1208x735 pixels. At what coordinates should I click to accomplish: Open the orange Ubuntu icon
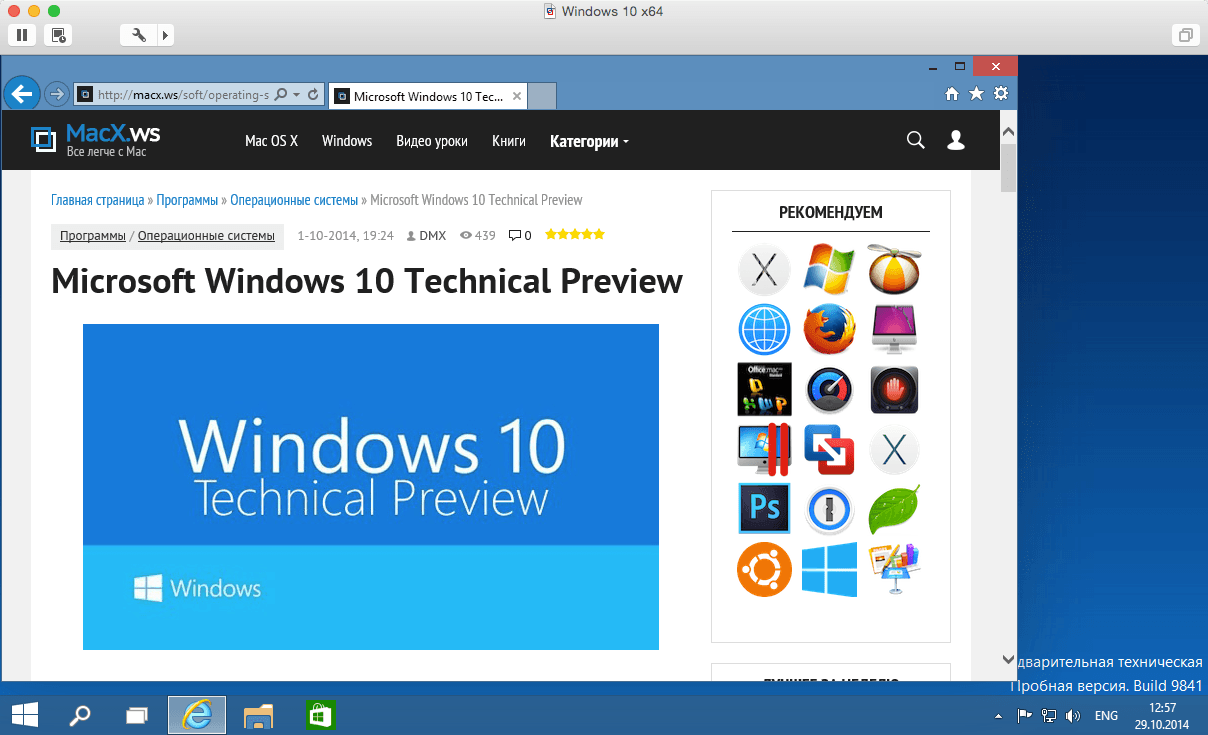coord(764,570)
